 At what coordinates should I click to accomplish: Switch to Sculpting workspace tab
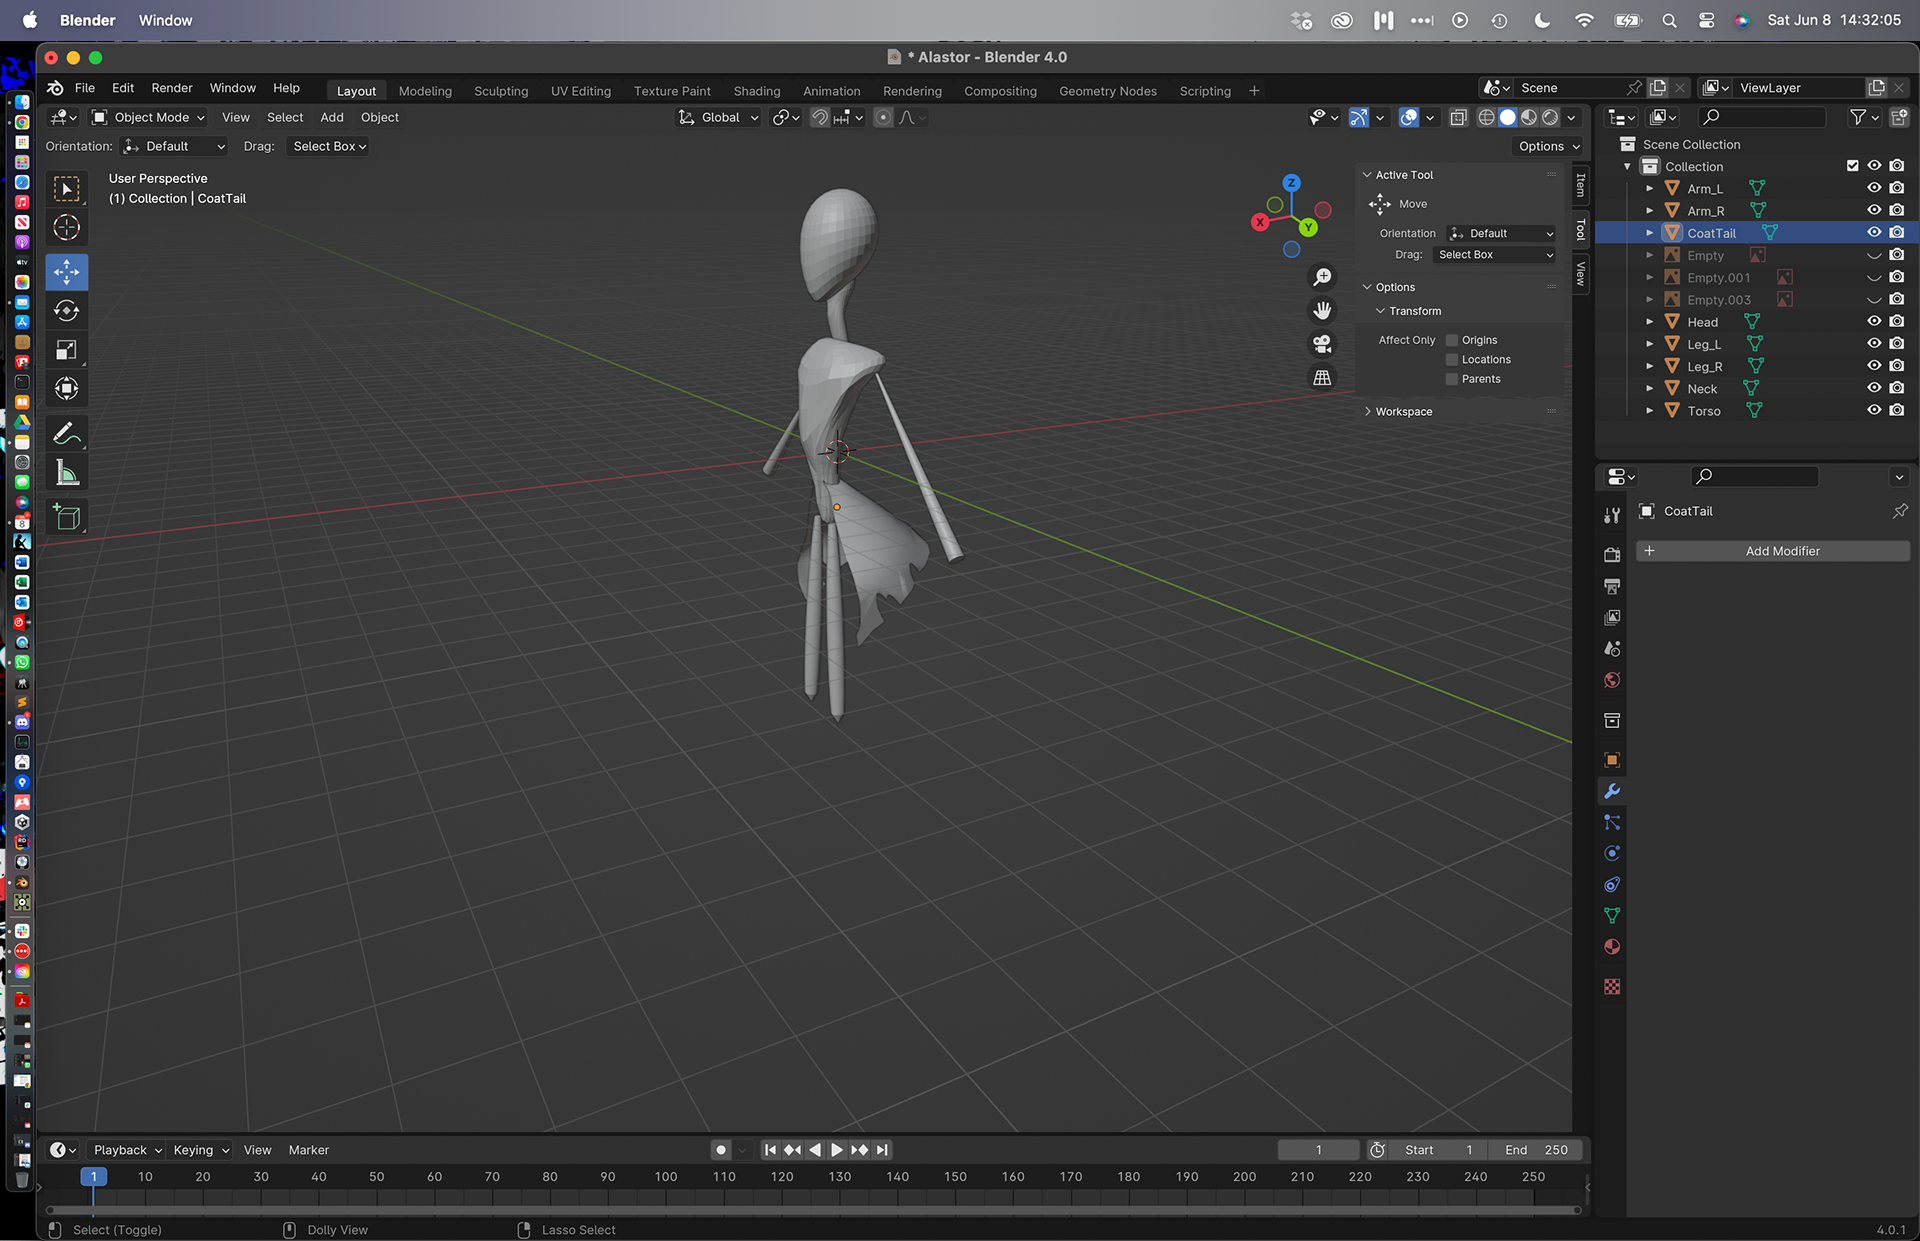click(x=501, y=91)
